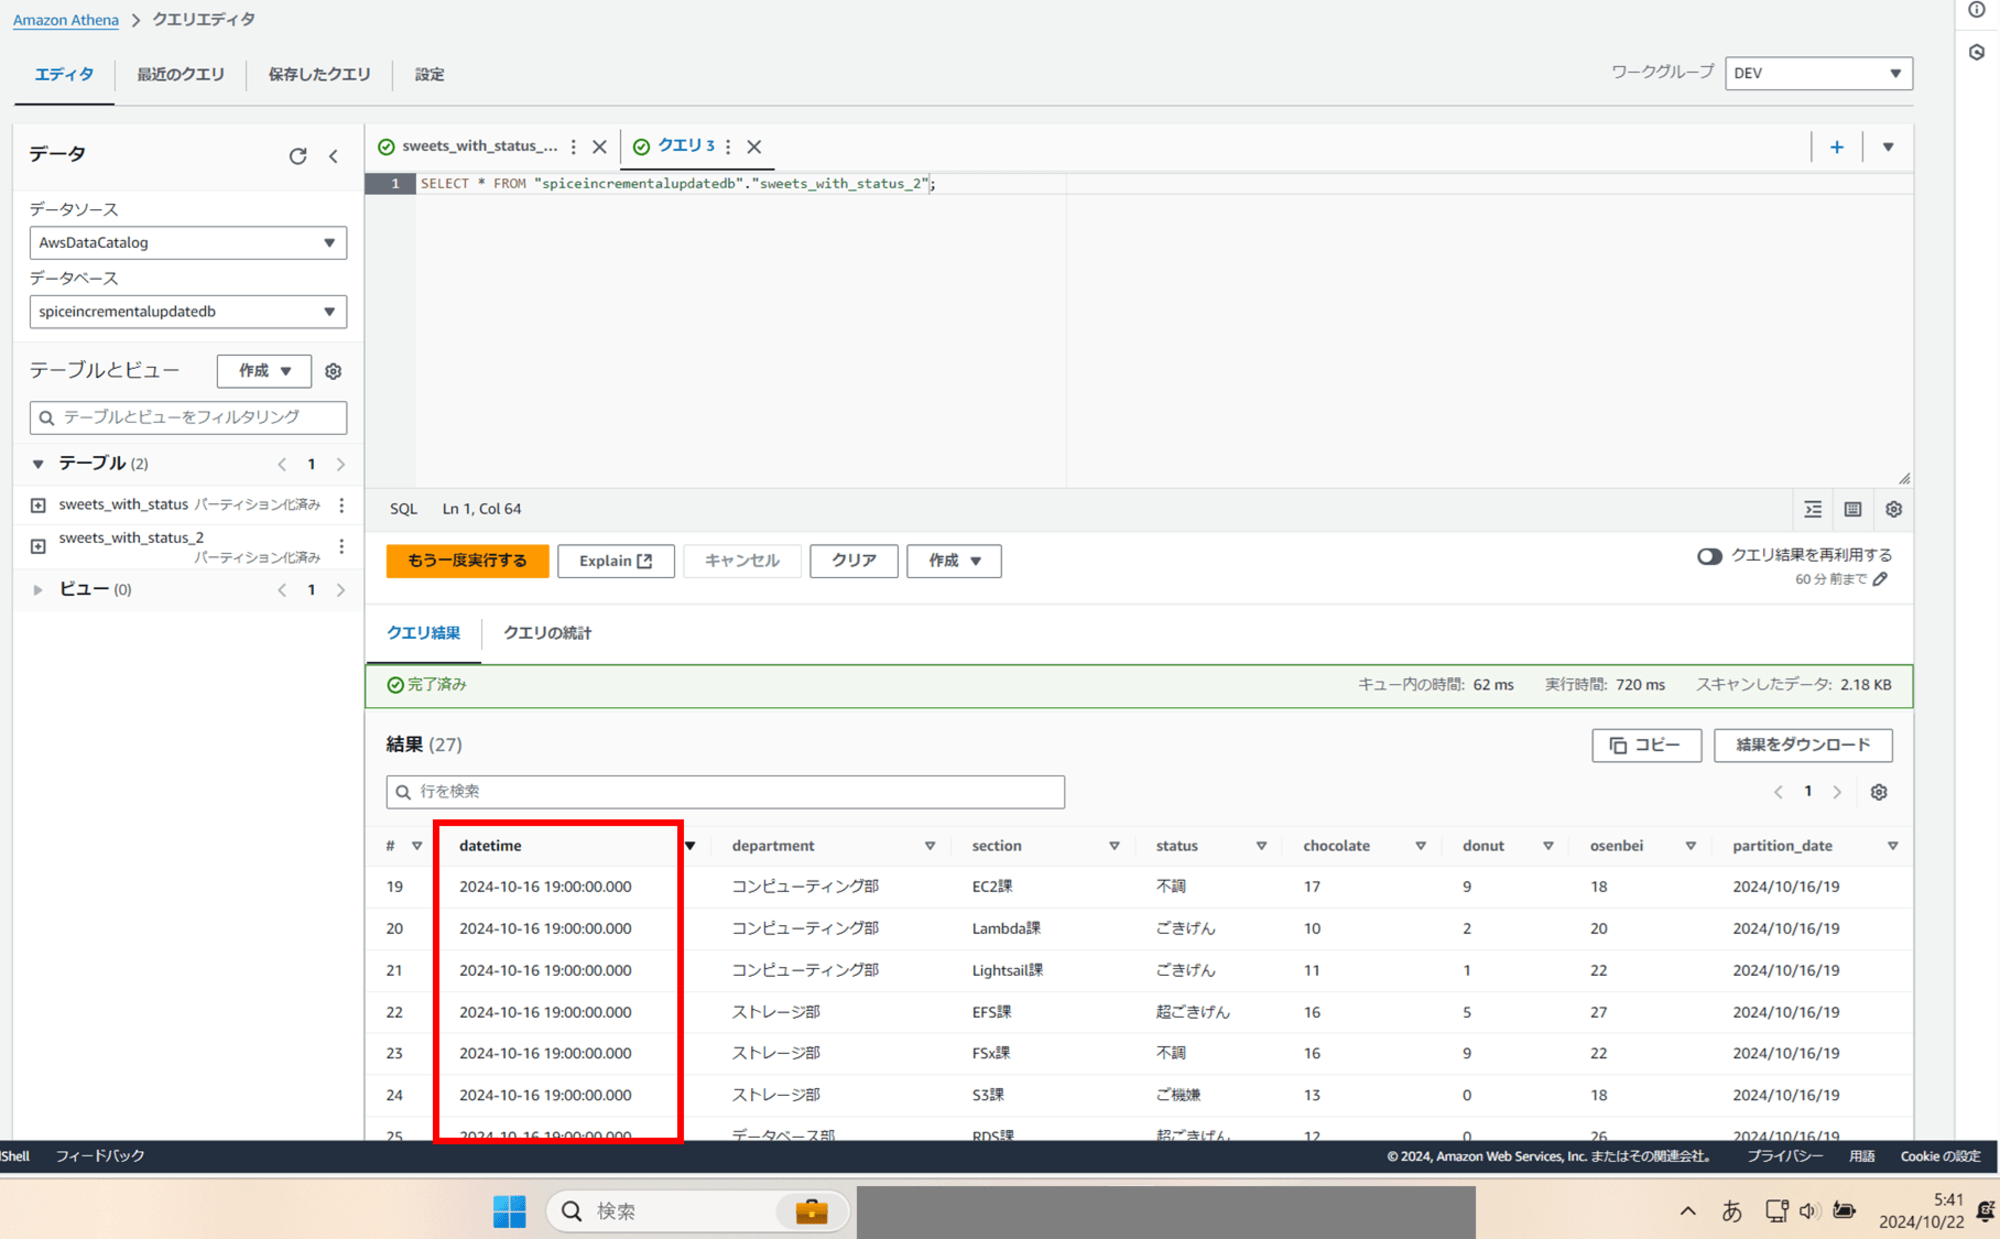Screen dimensions: 2000x1239
Task: Collapse the テーブル section
Action: (38, 464)
